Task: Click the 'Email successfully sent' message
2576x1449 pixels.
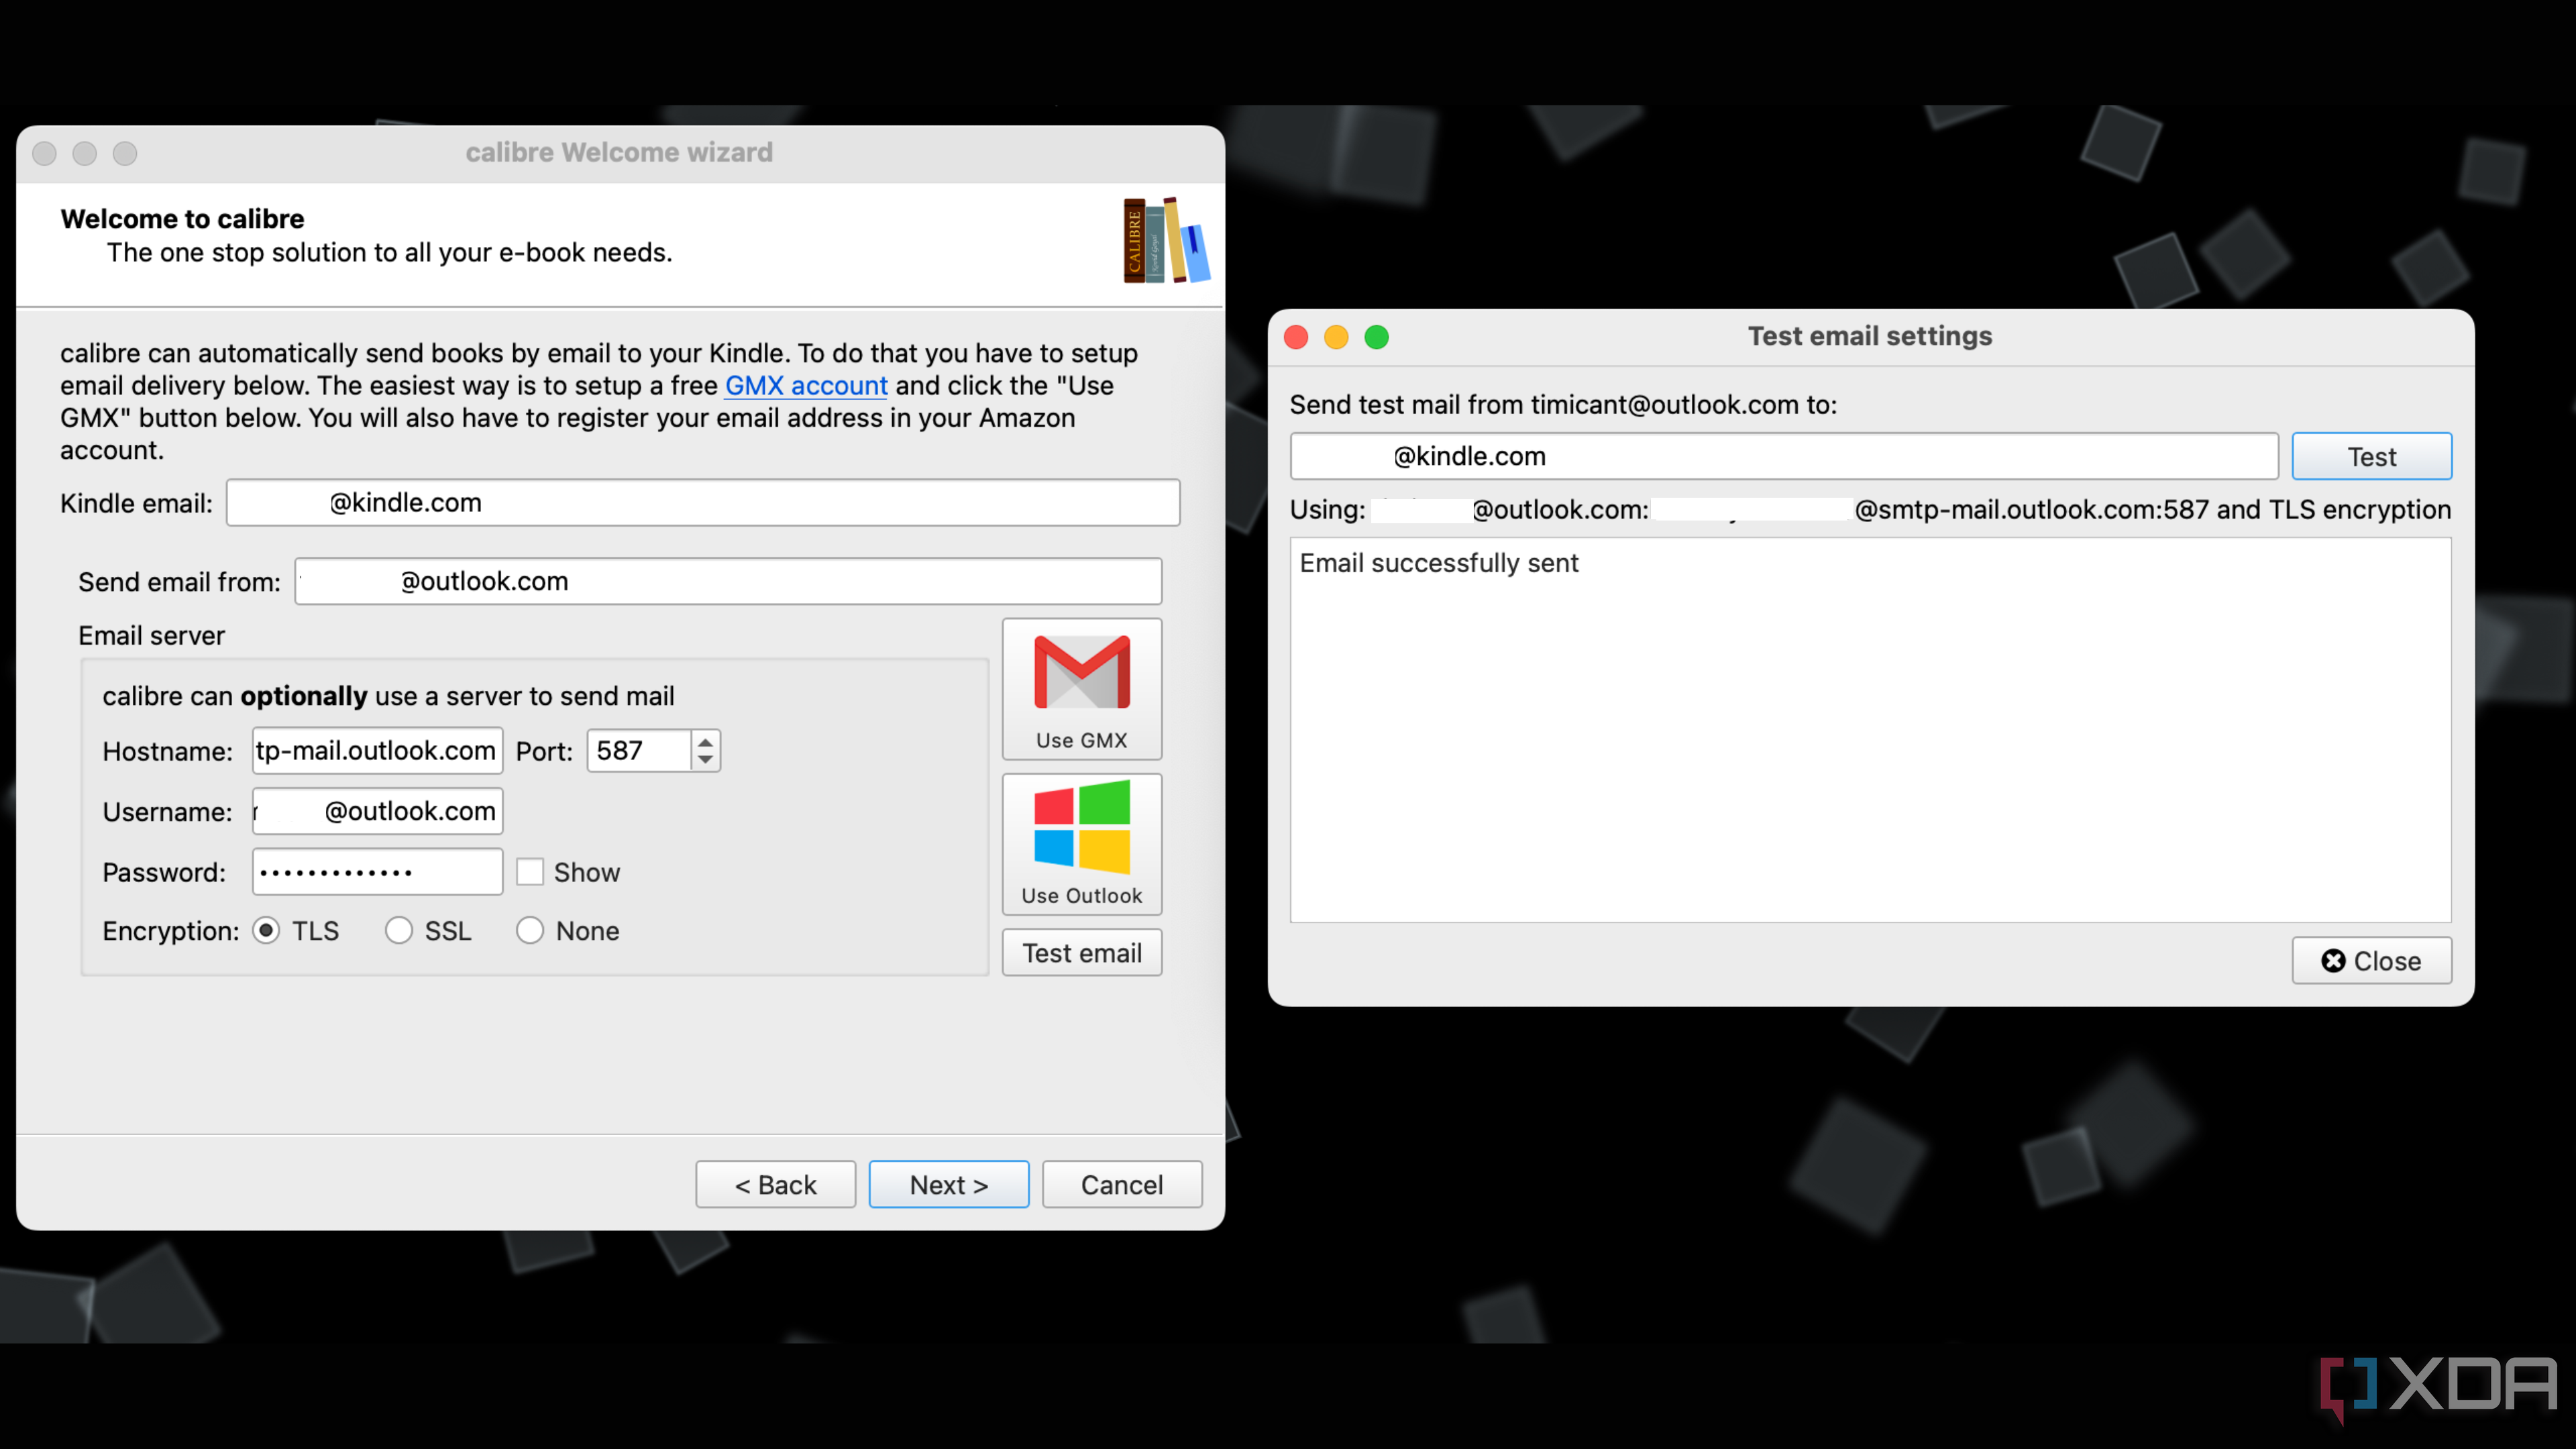Action: pos(1439,563)
